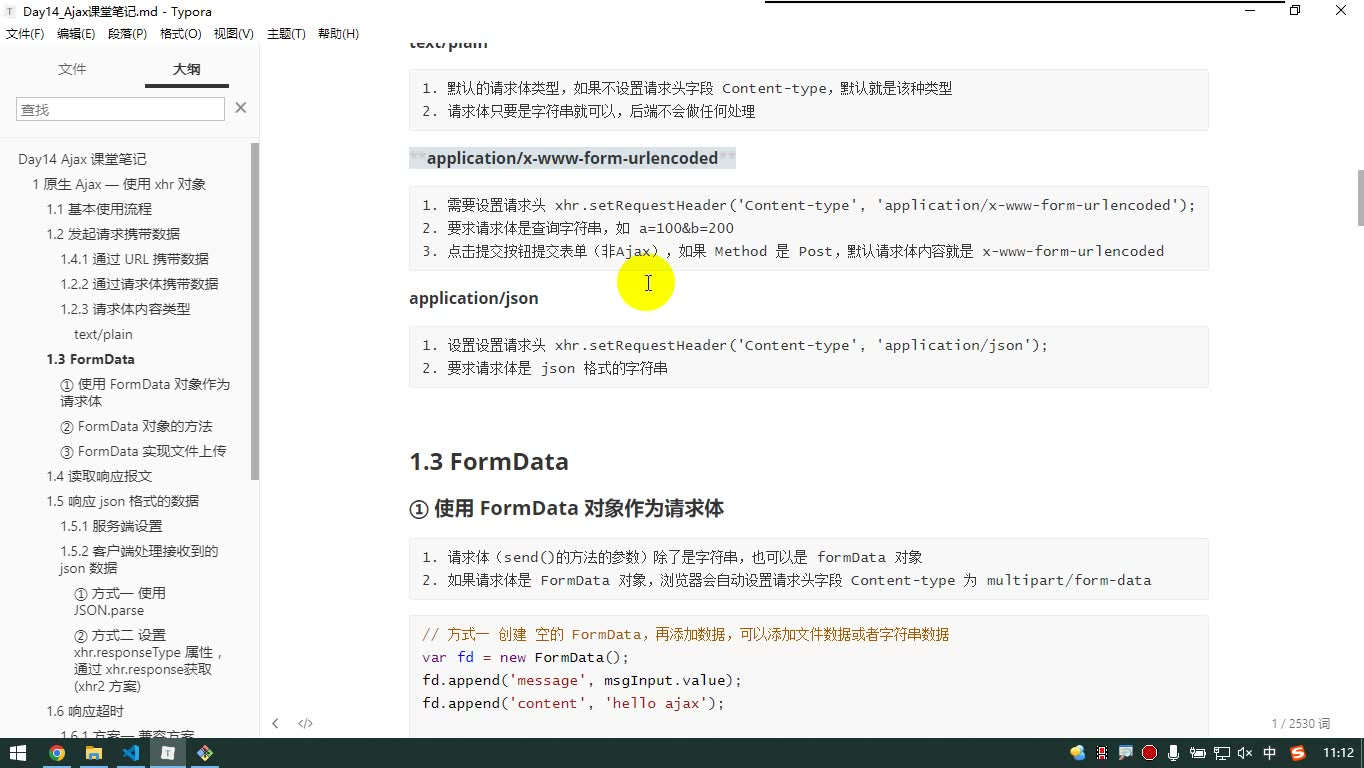The height and width of the screenshot is (768, 1364).
Task: Open File Explorer from the taskbar
Action: pos(94,753)
